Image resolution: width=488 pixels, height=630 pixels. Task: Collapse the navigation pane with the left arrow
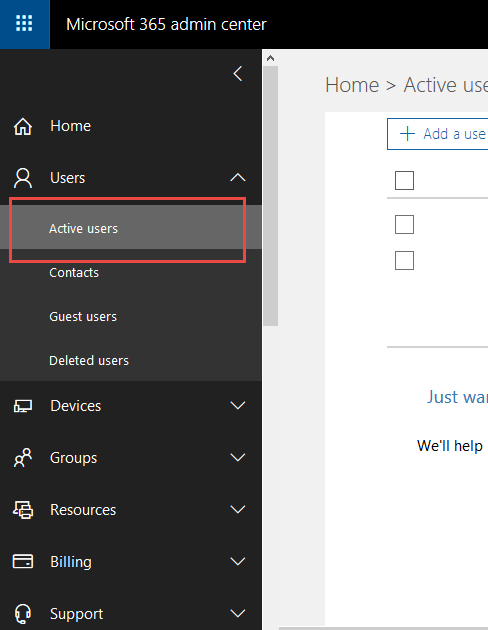(x=238, y=74)
